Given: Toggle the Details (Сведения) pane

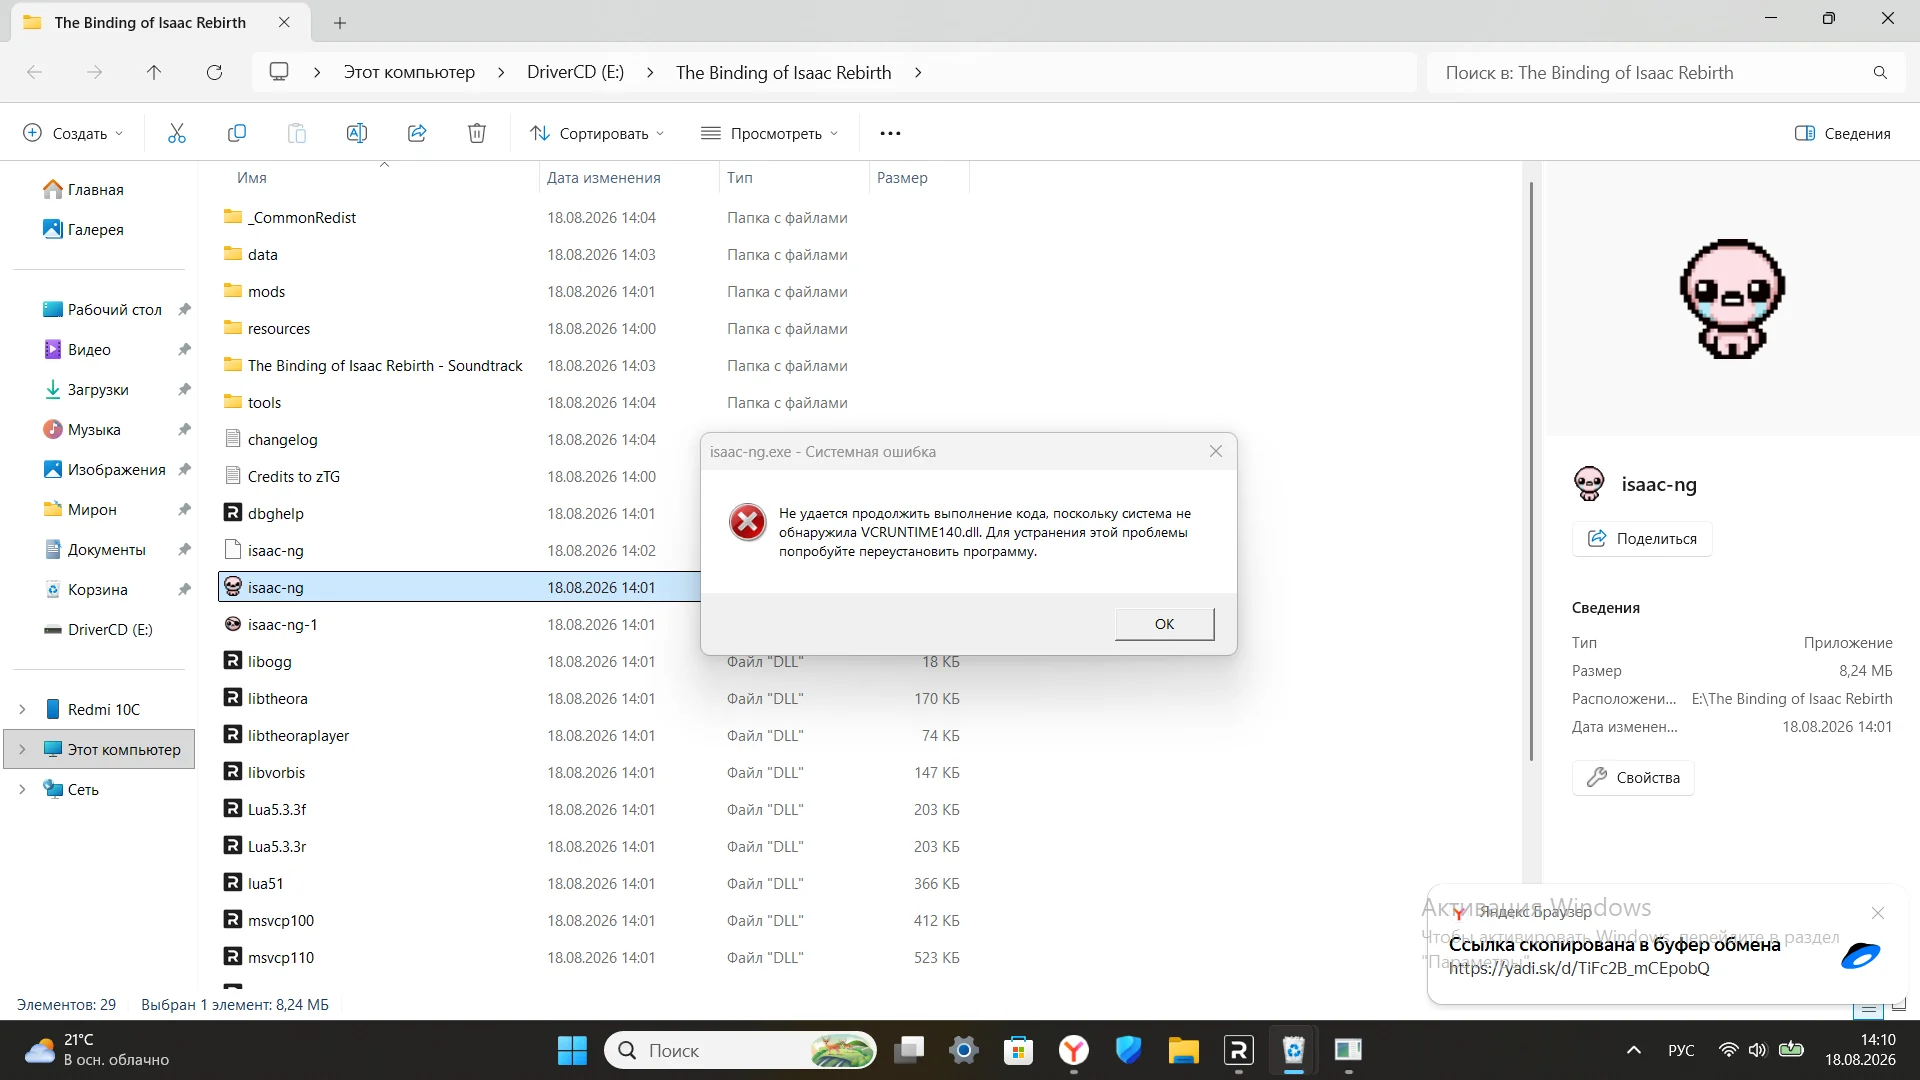Looking at the screenshot, I should [1843, 133].
